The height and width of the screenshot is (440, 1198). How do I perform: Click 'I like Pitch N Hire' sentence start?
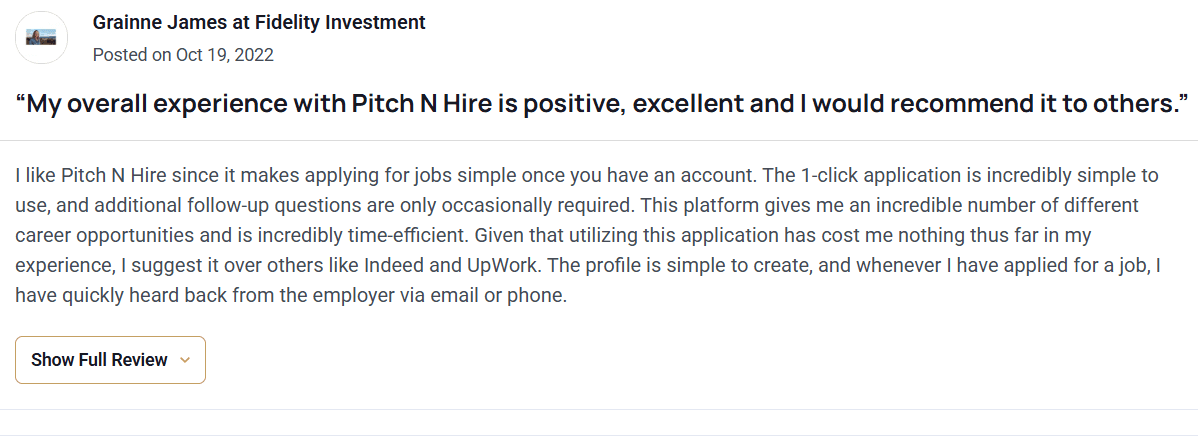87,176
